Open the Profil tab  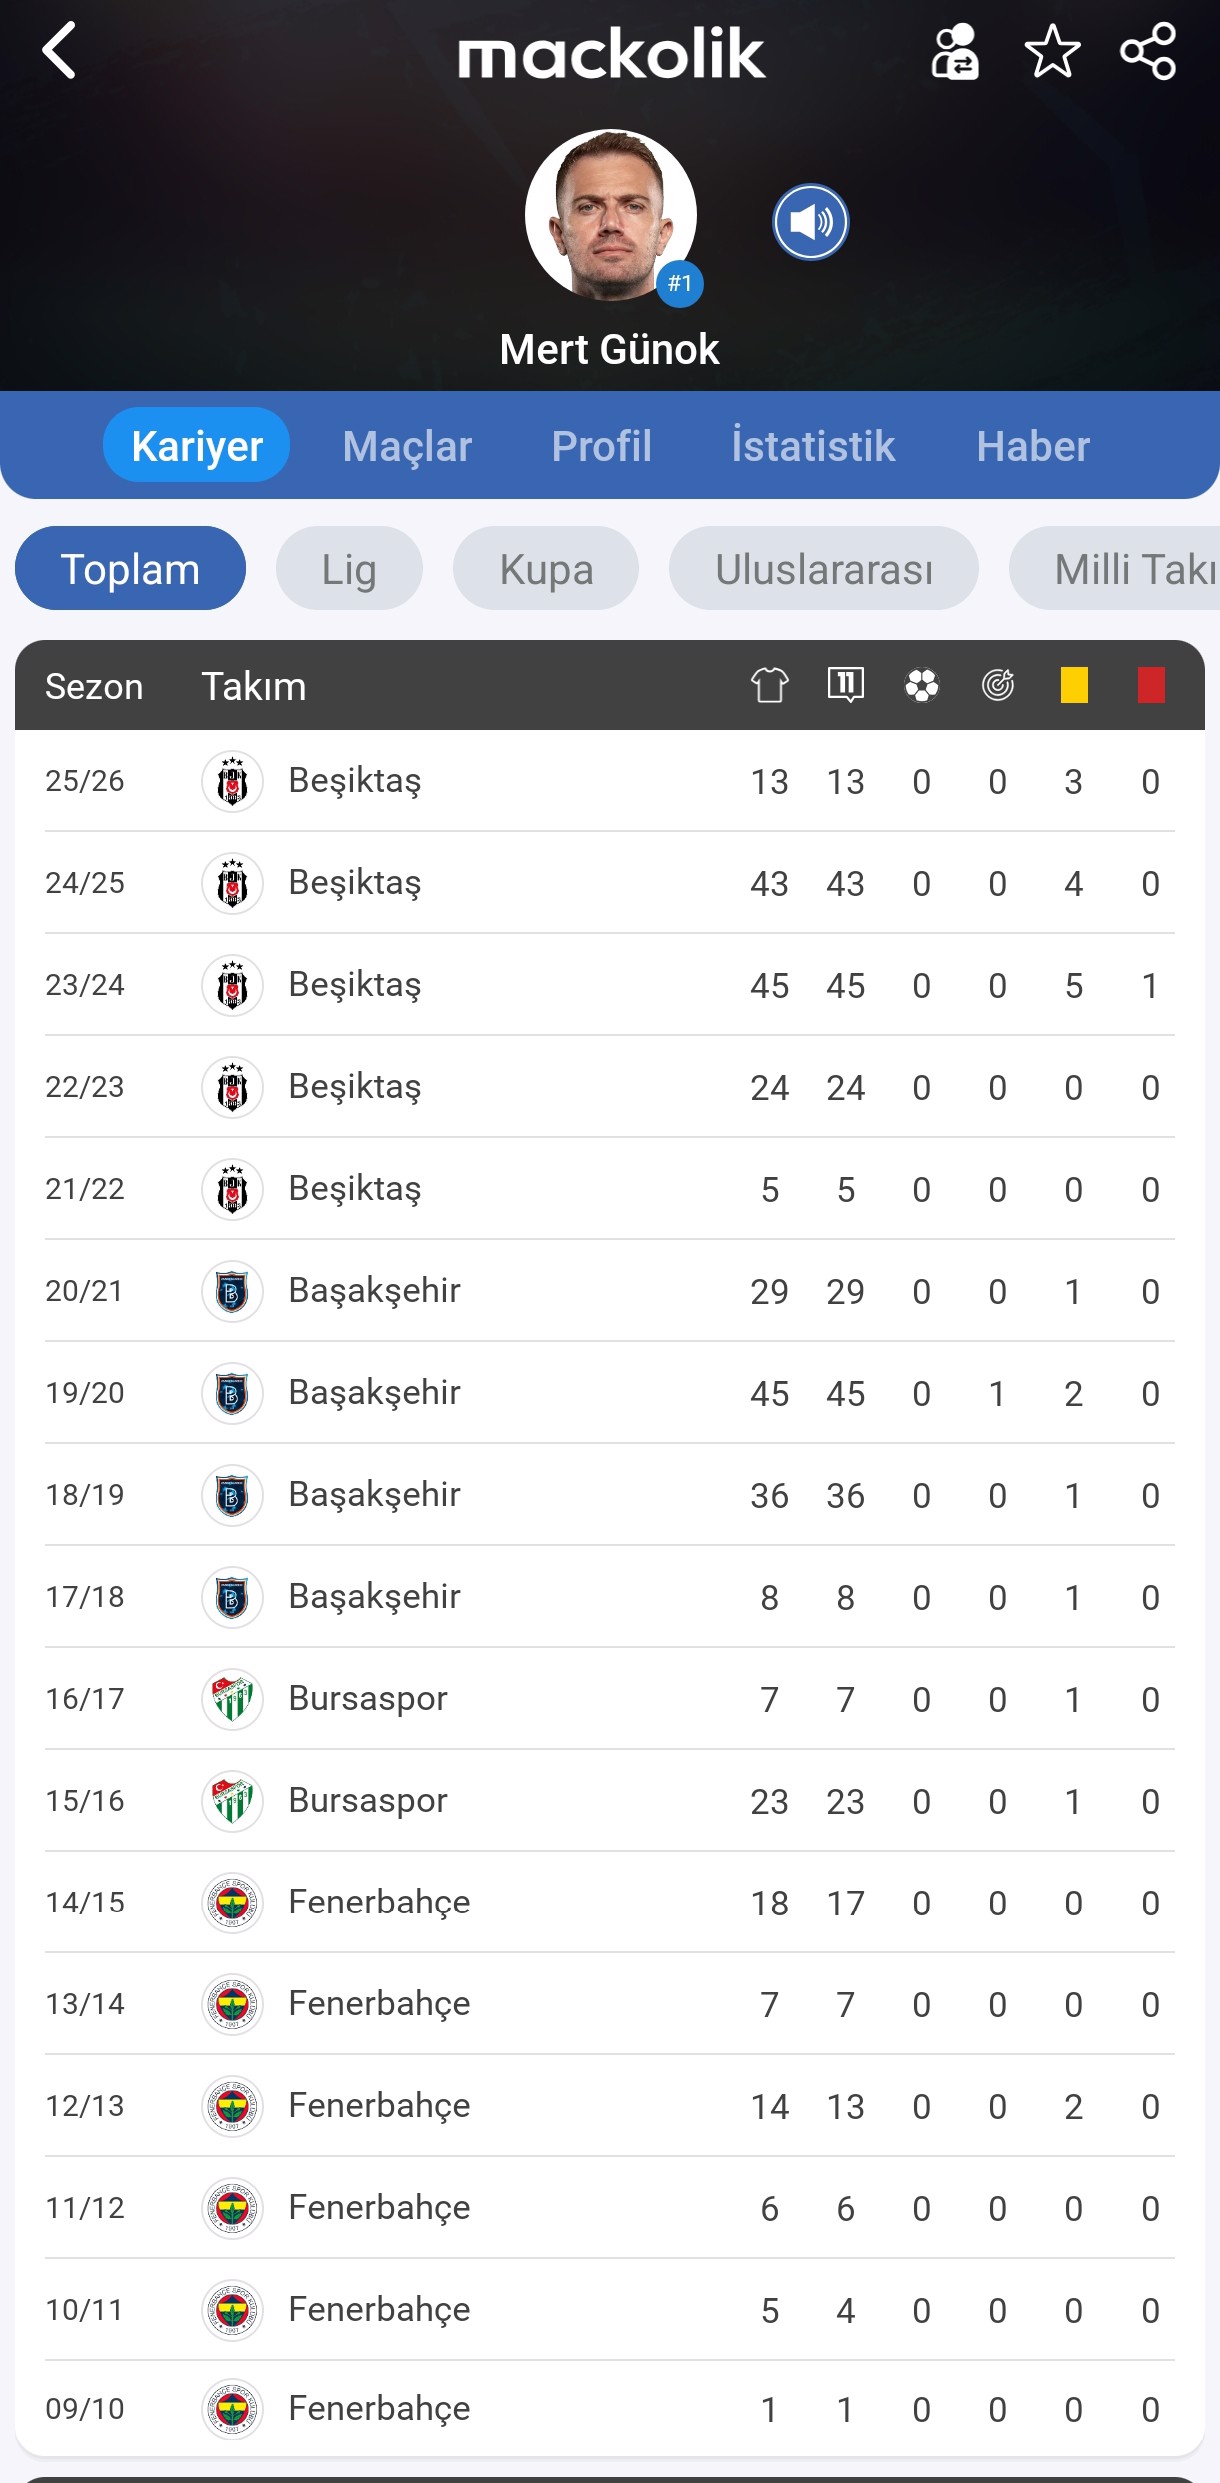(601, 446)
